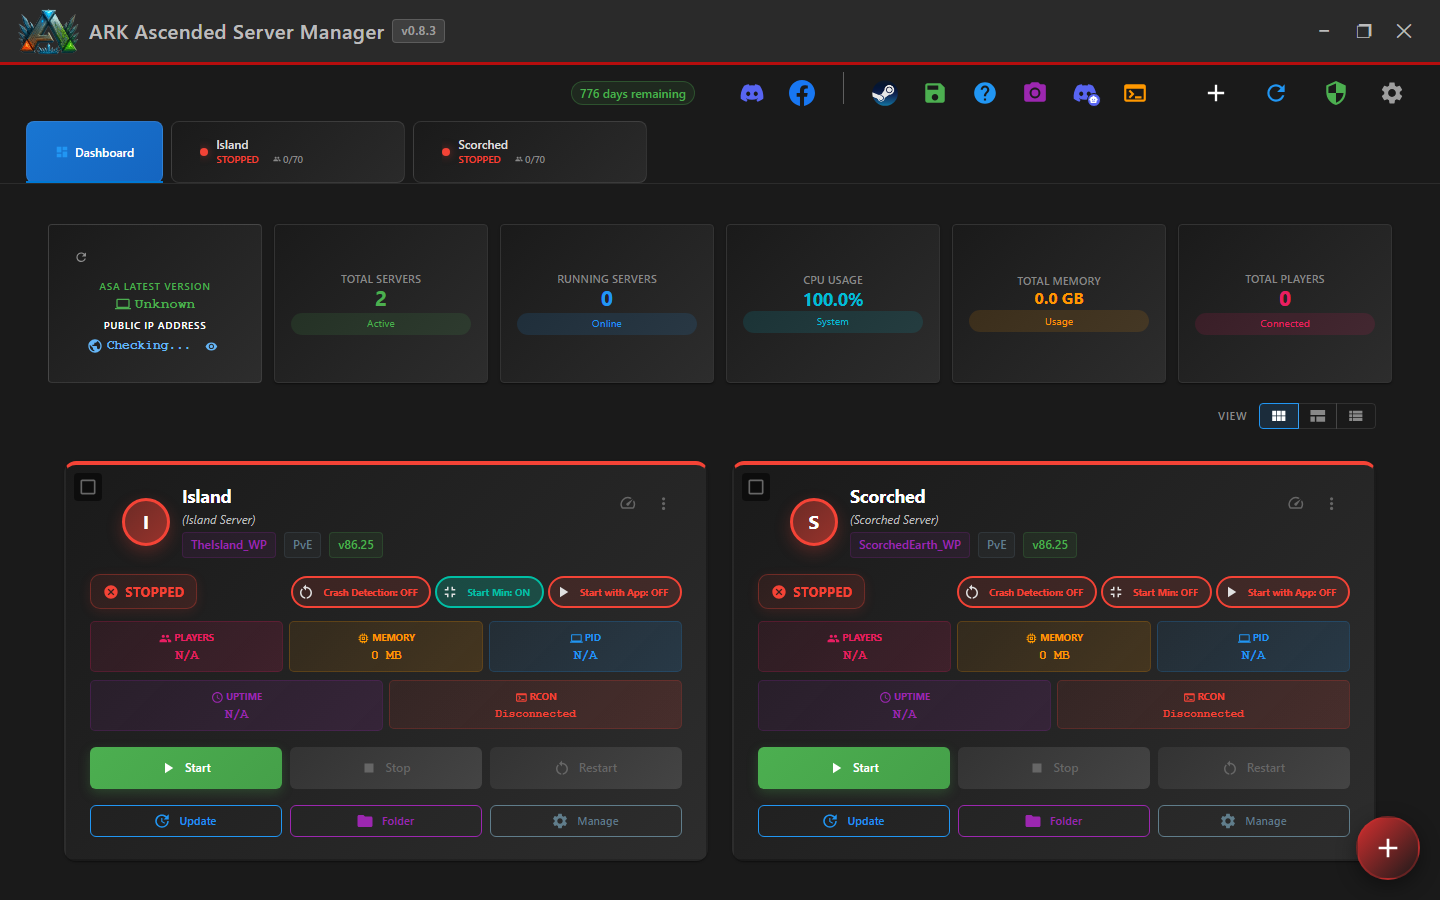Open the Discord bot settings icon
This screenshot has width=1440, height=900.
pos(1085,93)
